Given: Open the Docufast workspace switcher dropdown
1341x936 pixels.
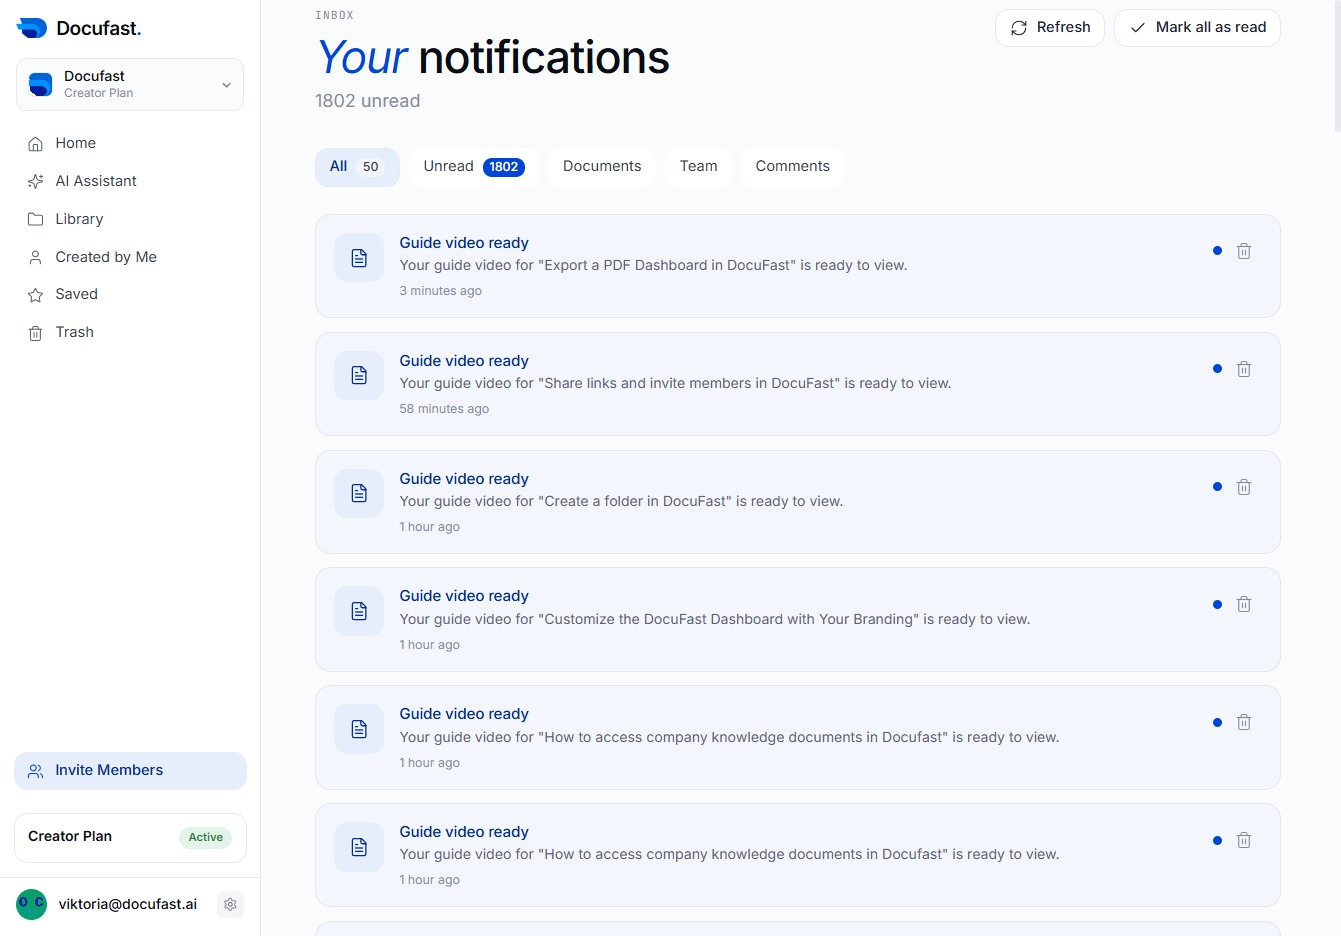Looking at the screenshot, I should 130,84.
